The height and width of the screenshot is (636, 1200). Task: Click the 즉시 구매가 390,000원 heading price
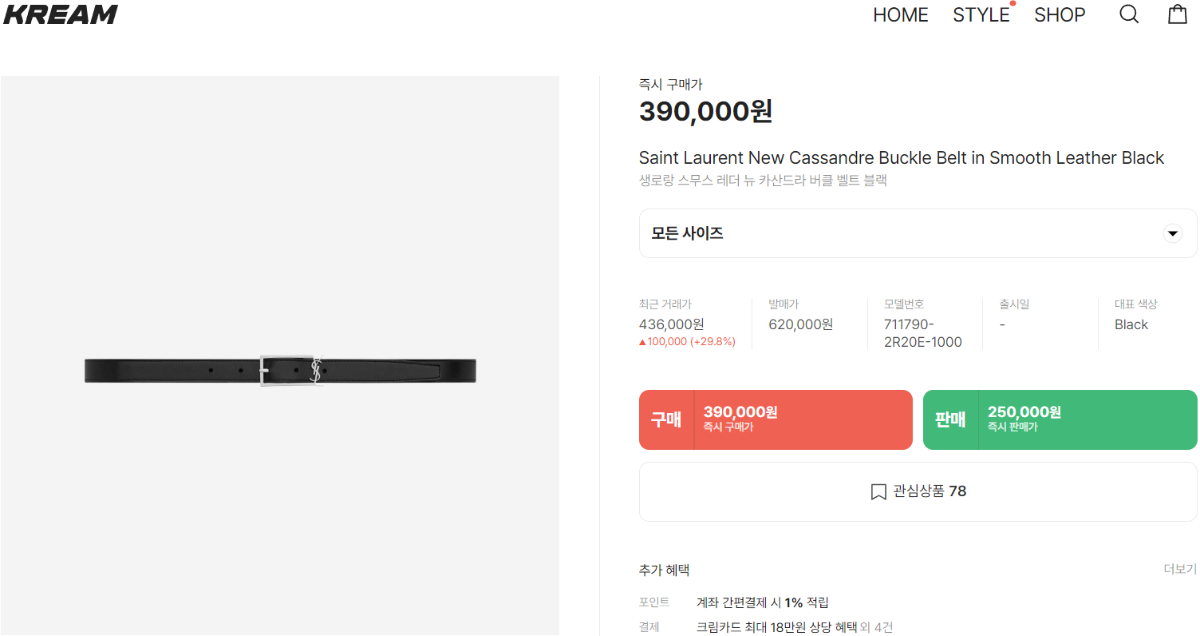[x=705, y=111]
